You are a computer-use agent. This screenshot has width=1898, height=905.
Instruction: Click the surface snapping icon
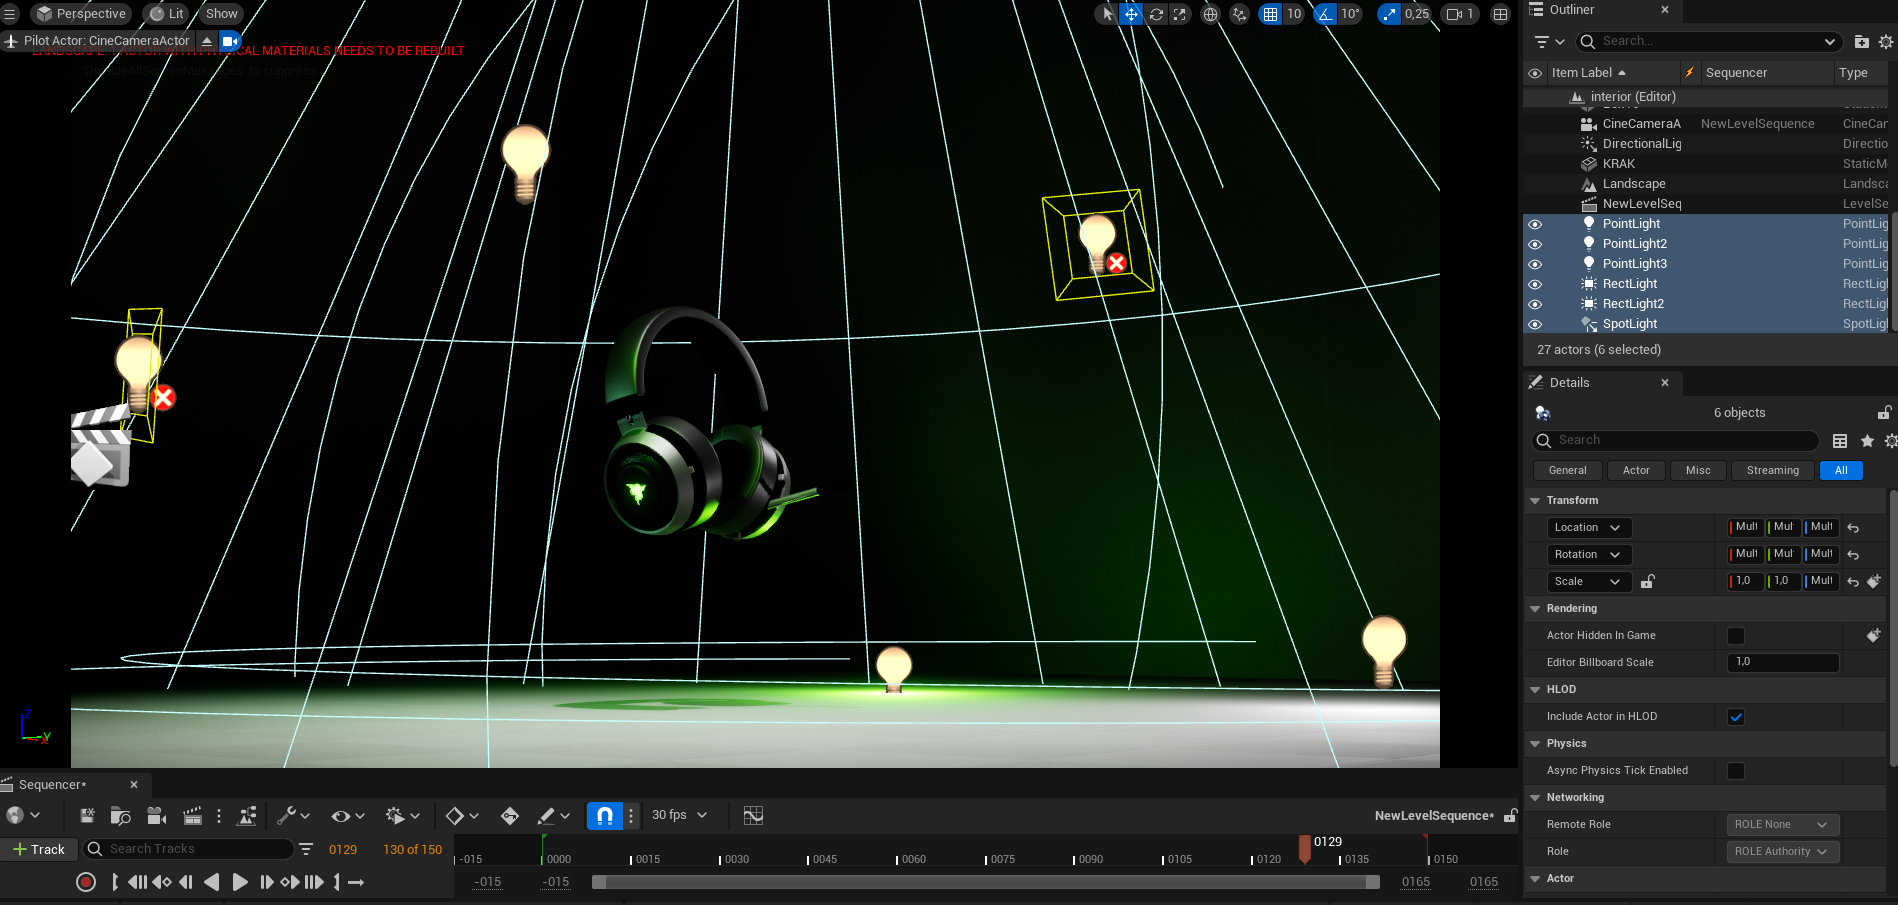click(1239, 14)
